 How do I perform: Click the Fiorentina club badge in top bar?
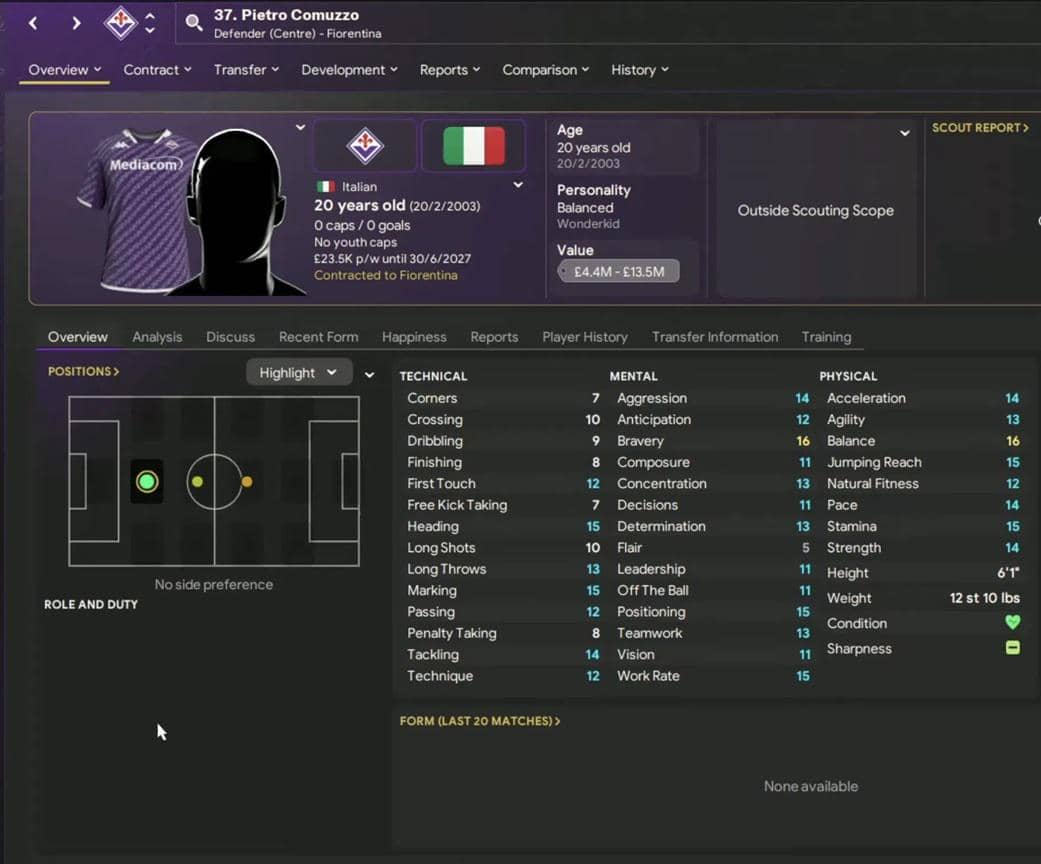(x=120, y=23)
